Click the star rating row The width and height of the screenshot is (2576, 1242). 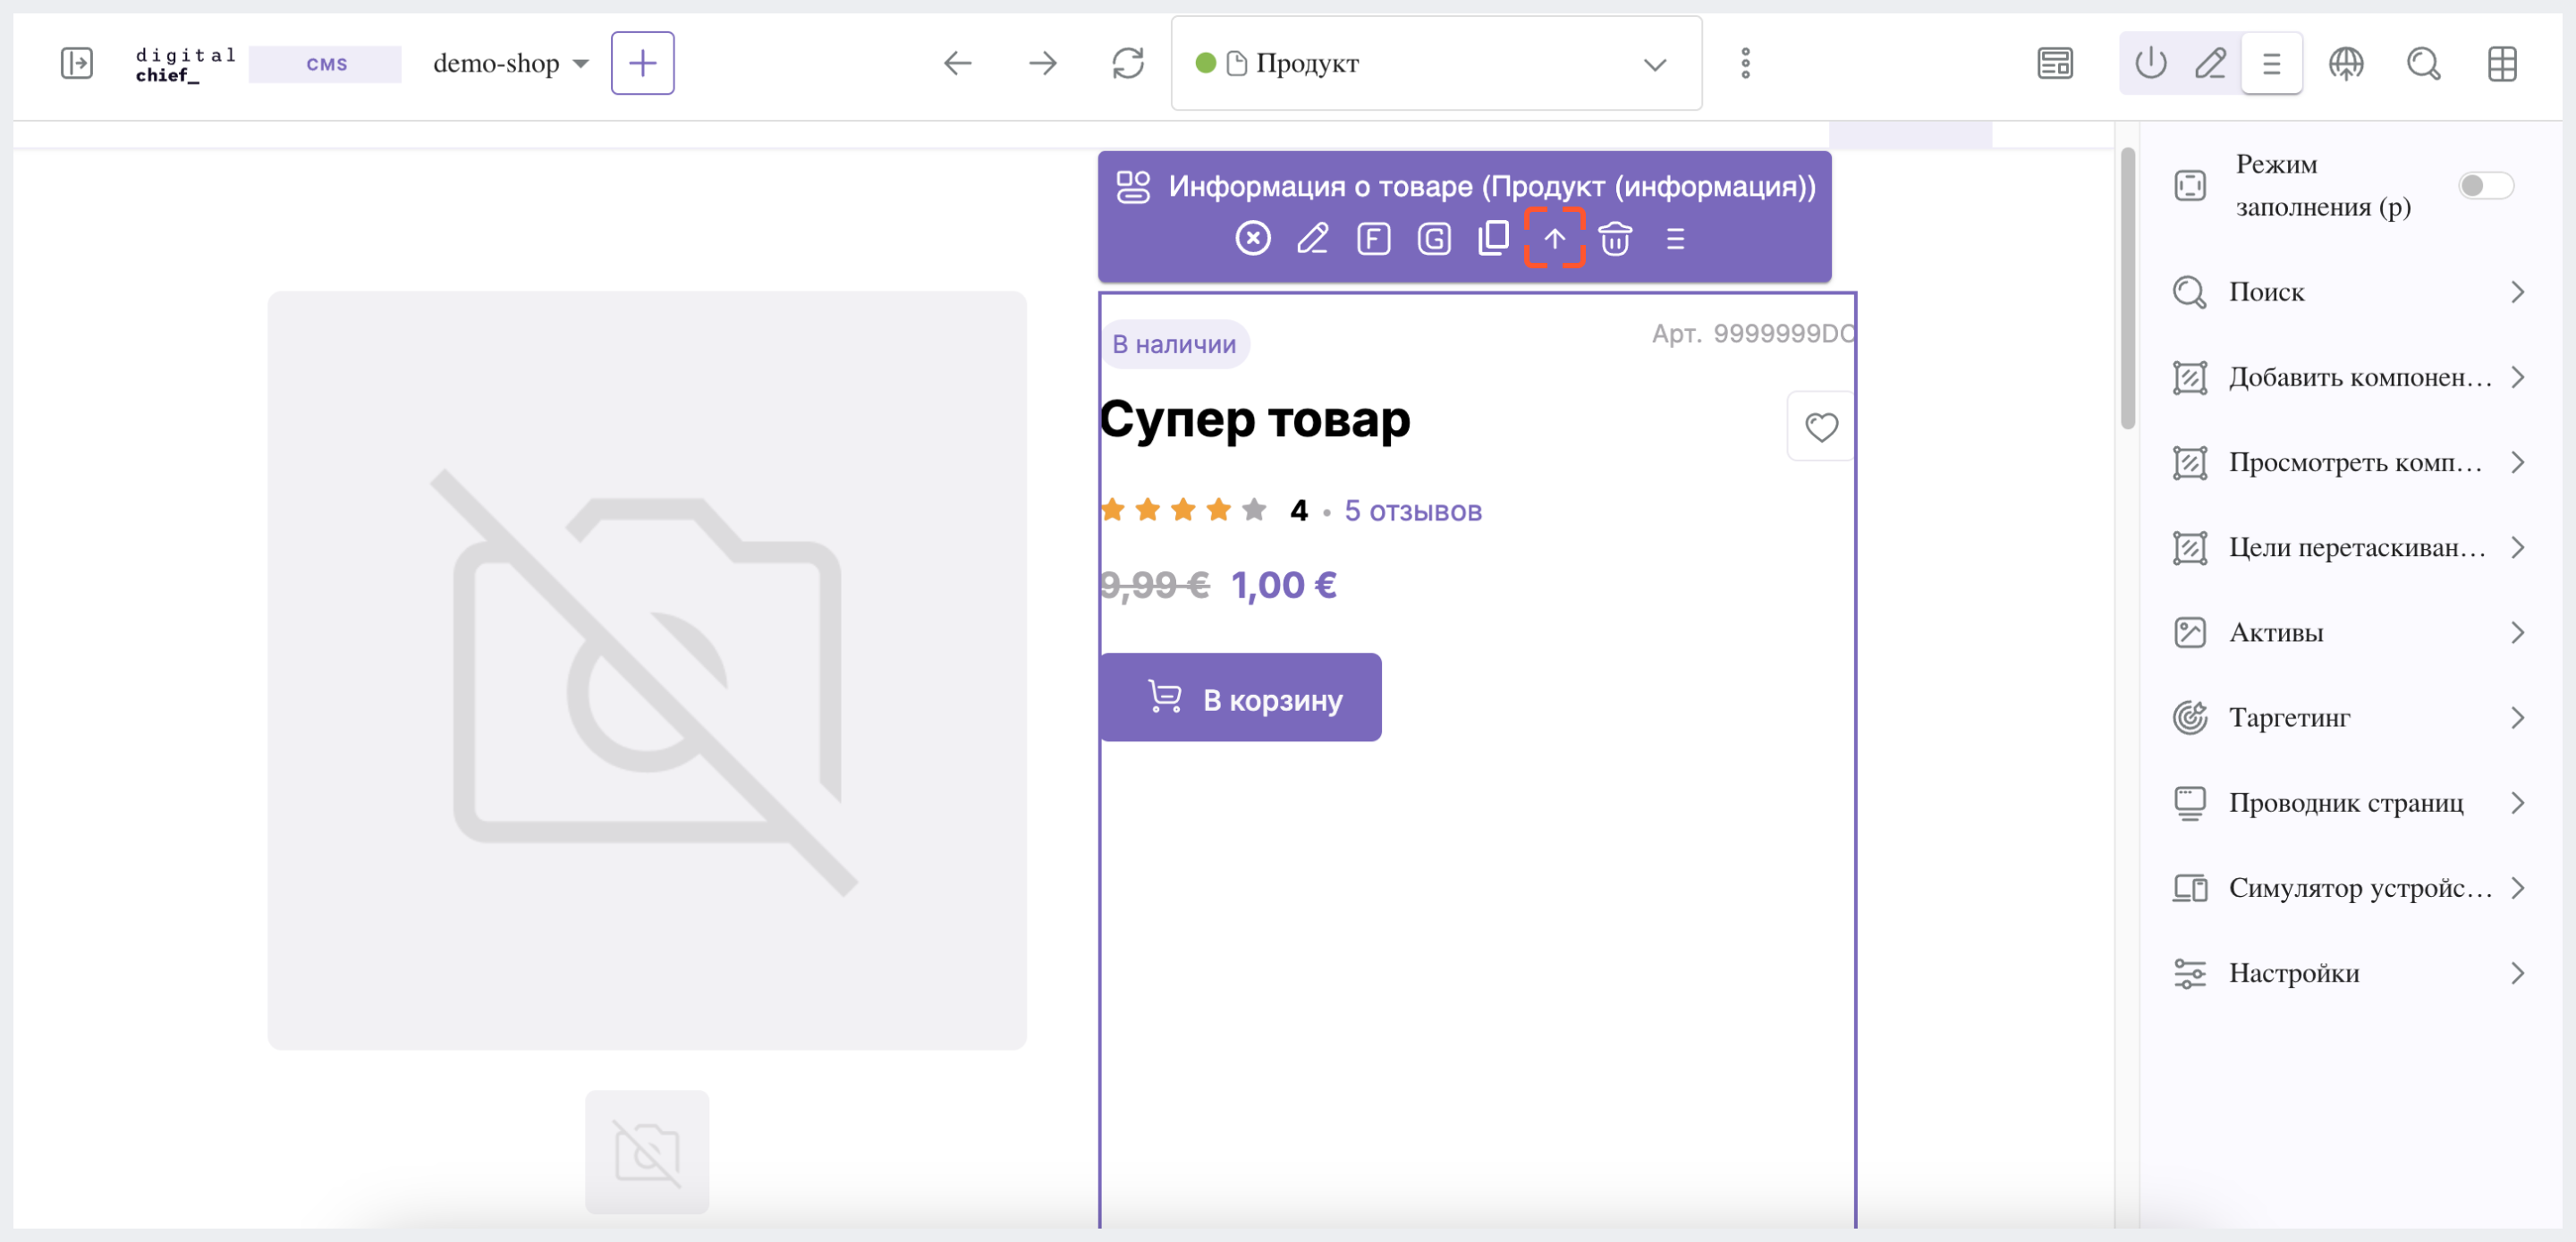[1182, 510]
